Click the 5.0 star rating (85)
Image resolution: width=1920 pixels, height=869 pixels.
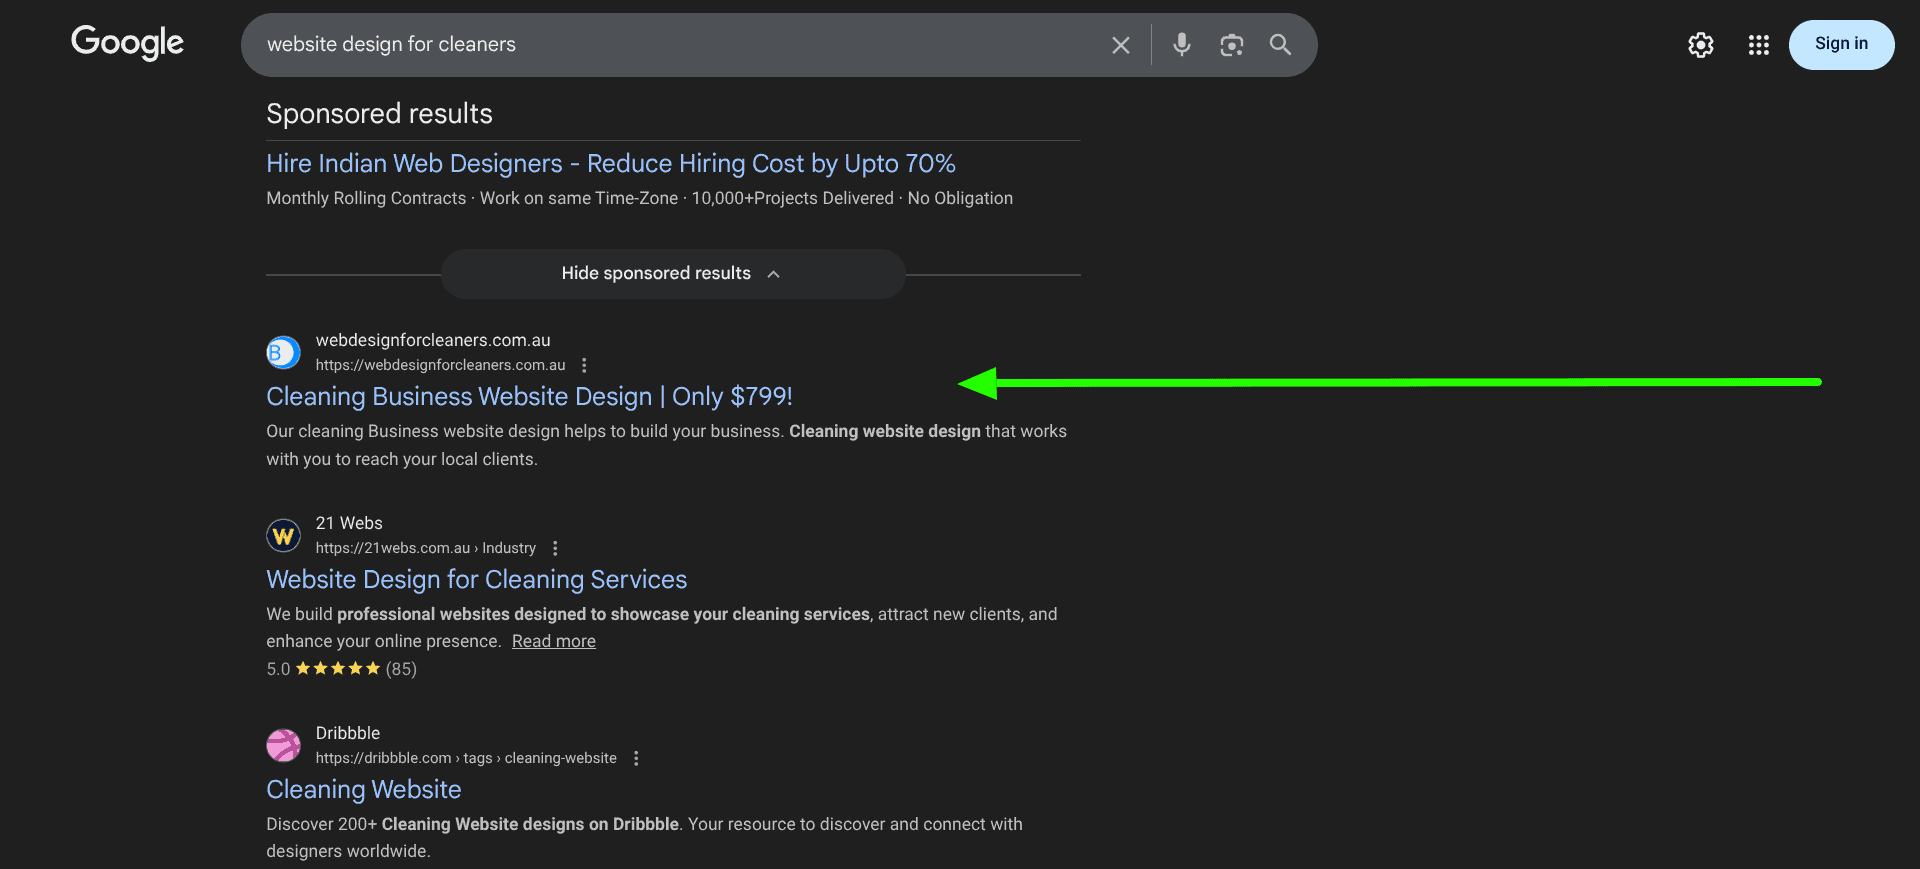(341, 669)
